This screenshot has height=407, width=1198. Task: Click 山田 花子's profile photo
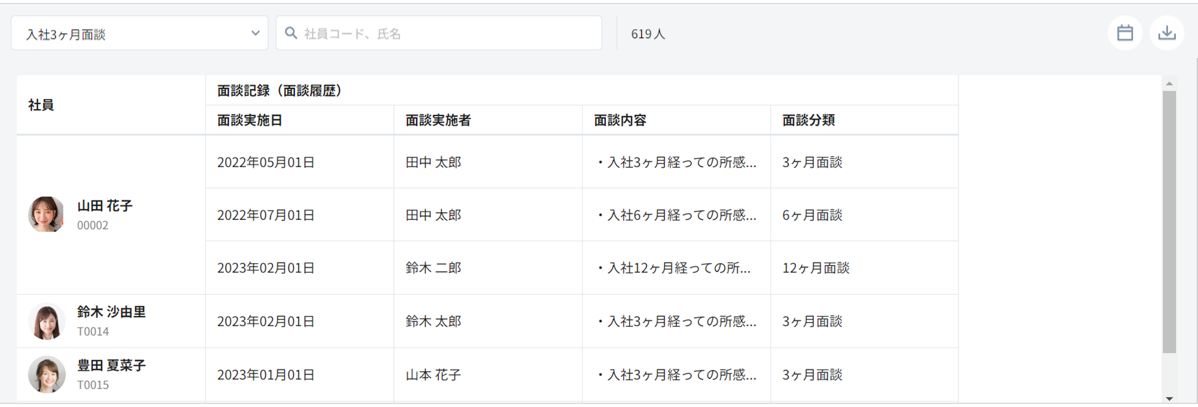[47, 214]
